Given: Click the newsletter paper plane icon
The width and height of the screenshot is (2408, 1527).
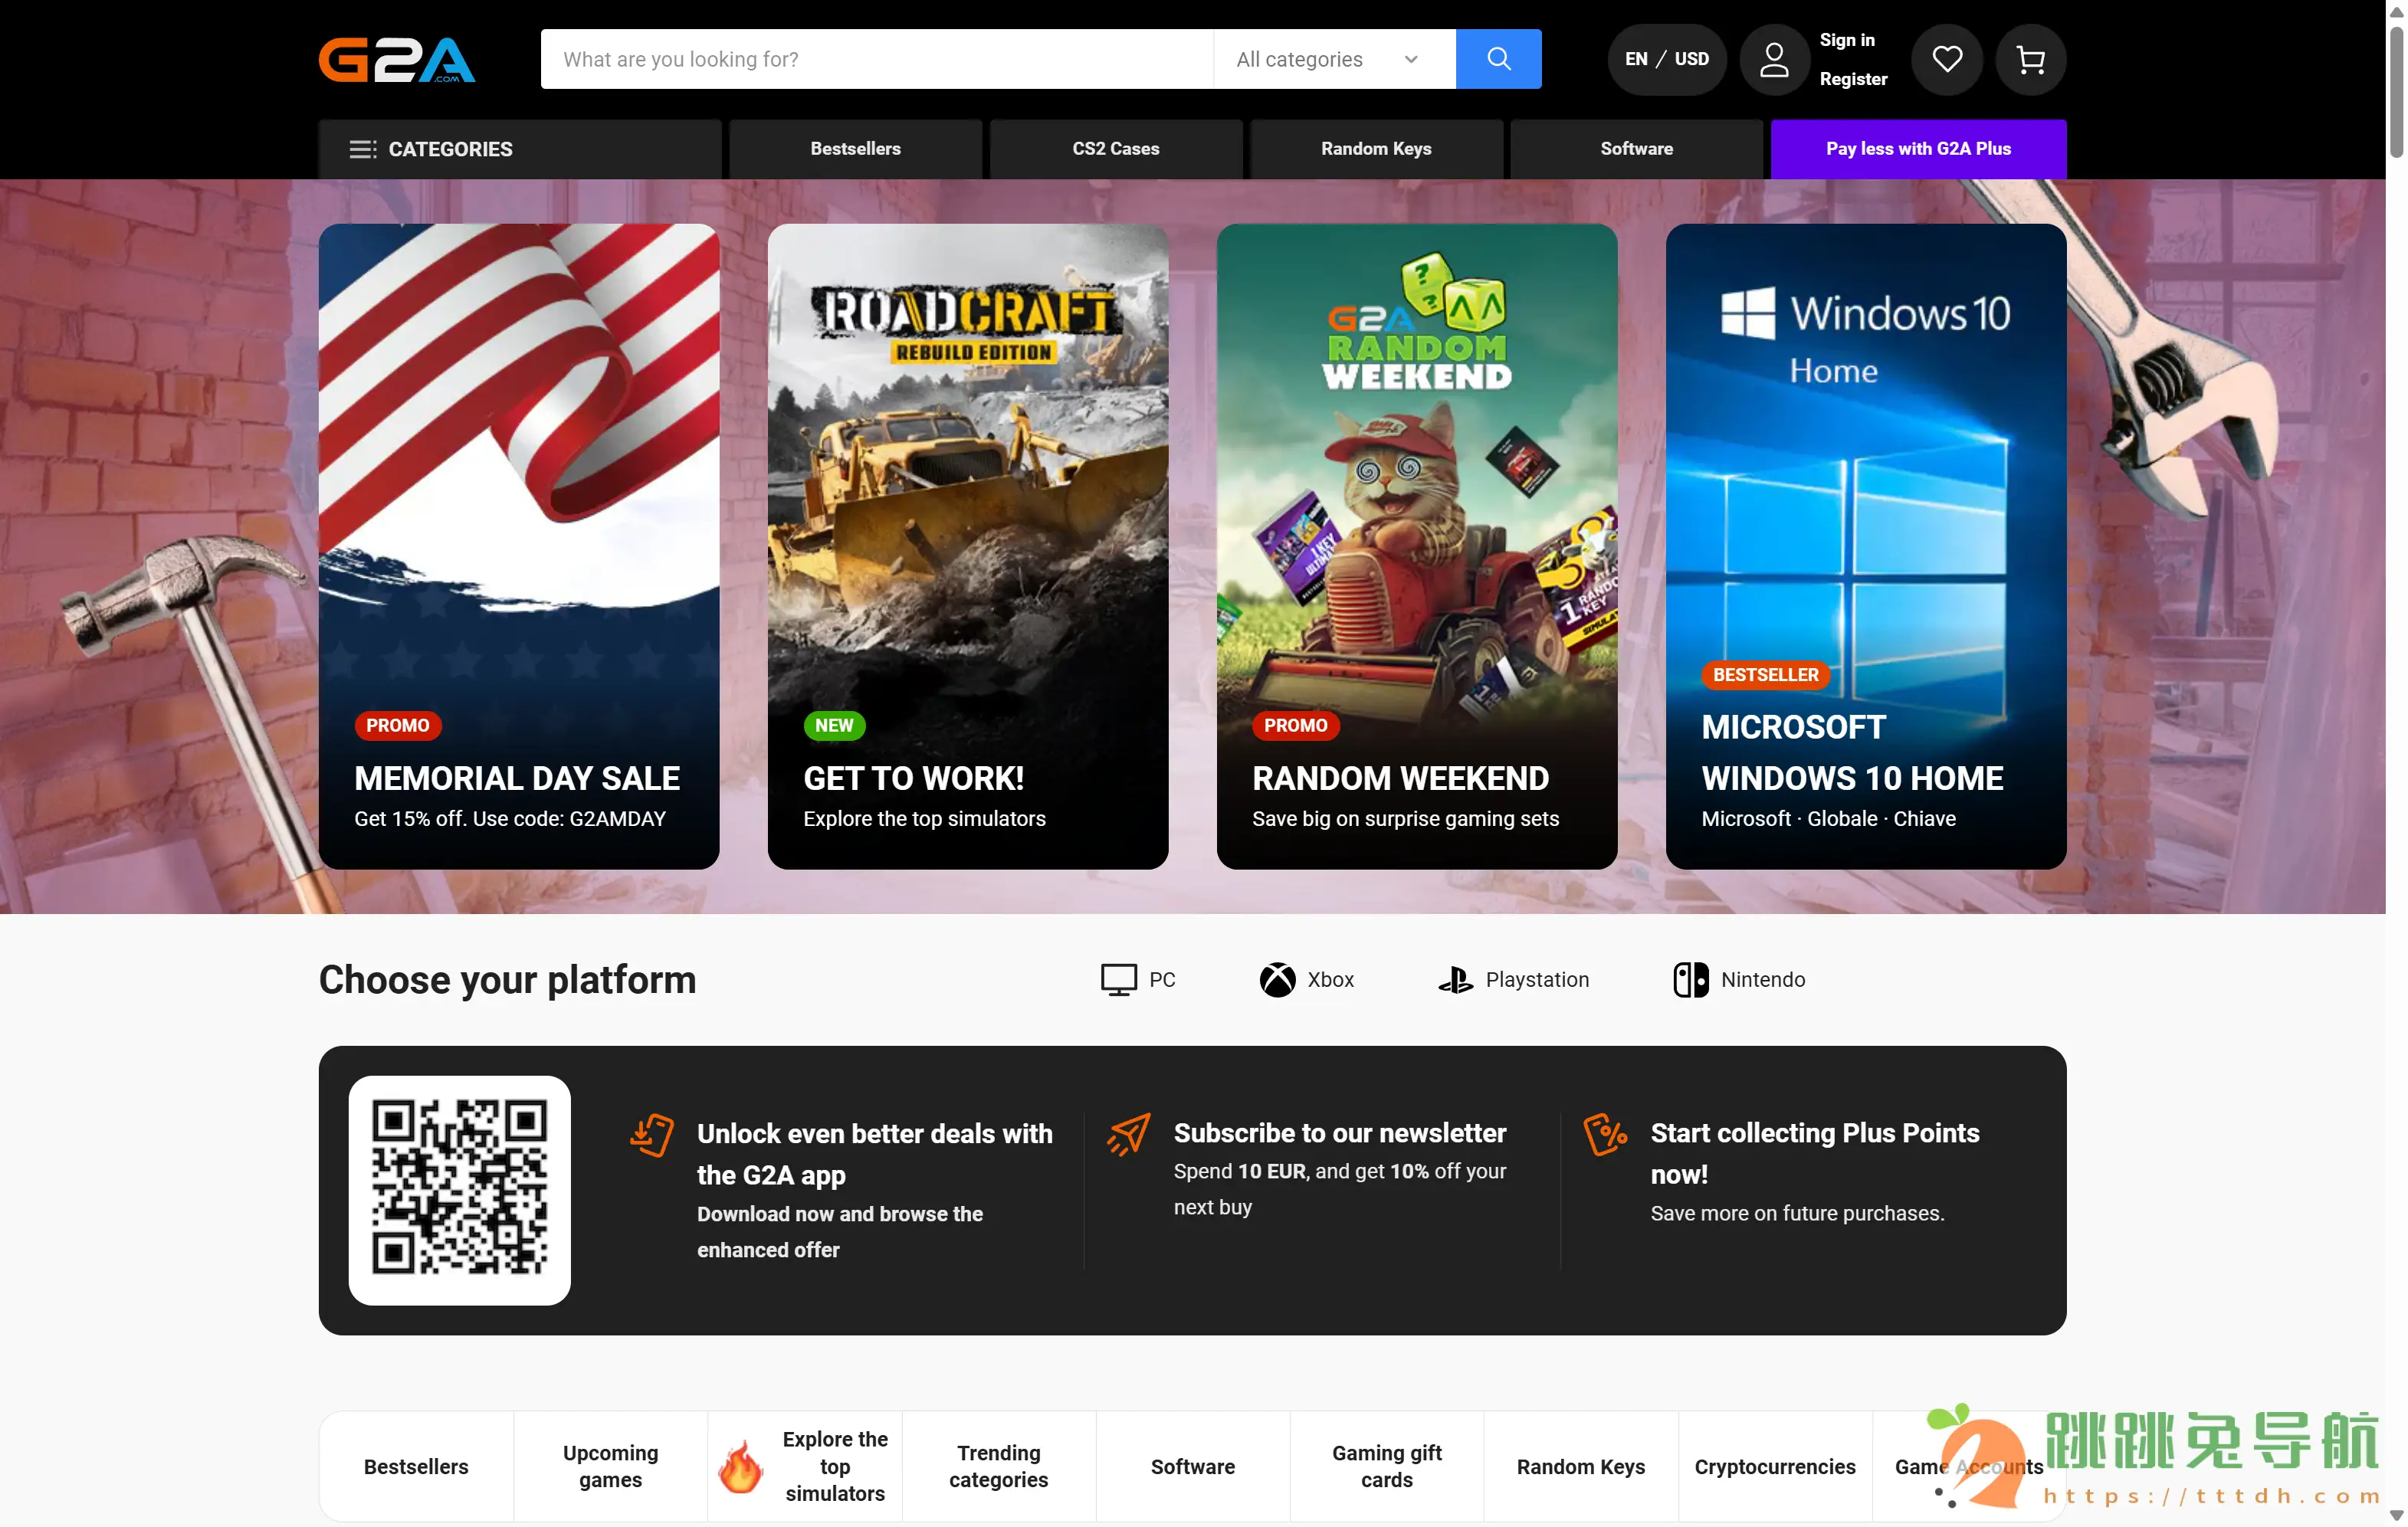Looking at the screenshot, I should point(1128,1135).
